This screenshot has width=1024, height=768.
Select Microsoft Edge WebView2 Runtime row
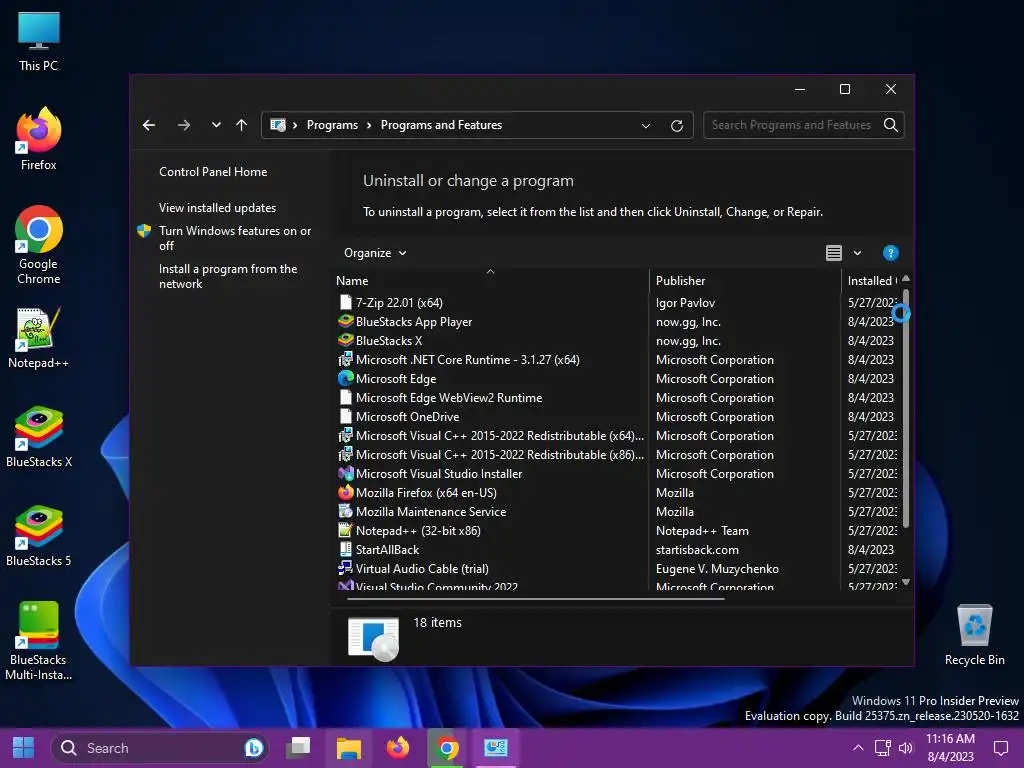pyautogui.click(x=617, y=398)
